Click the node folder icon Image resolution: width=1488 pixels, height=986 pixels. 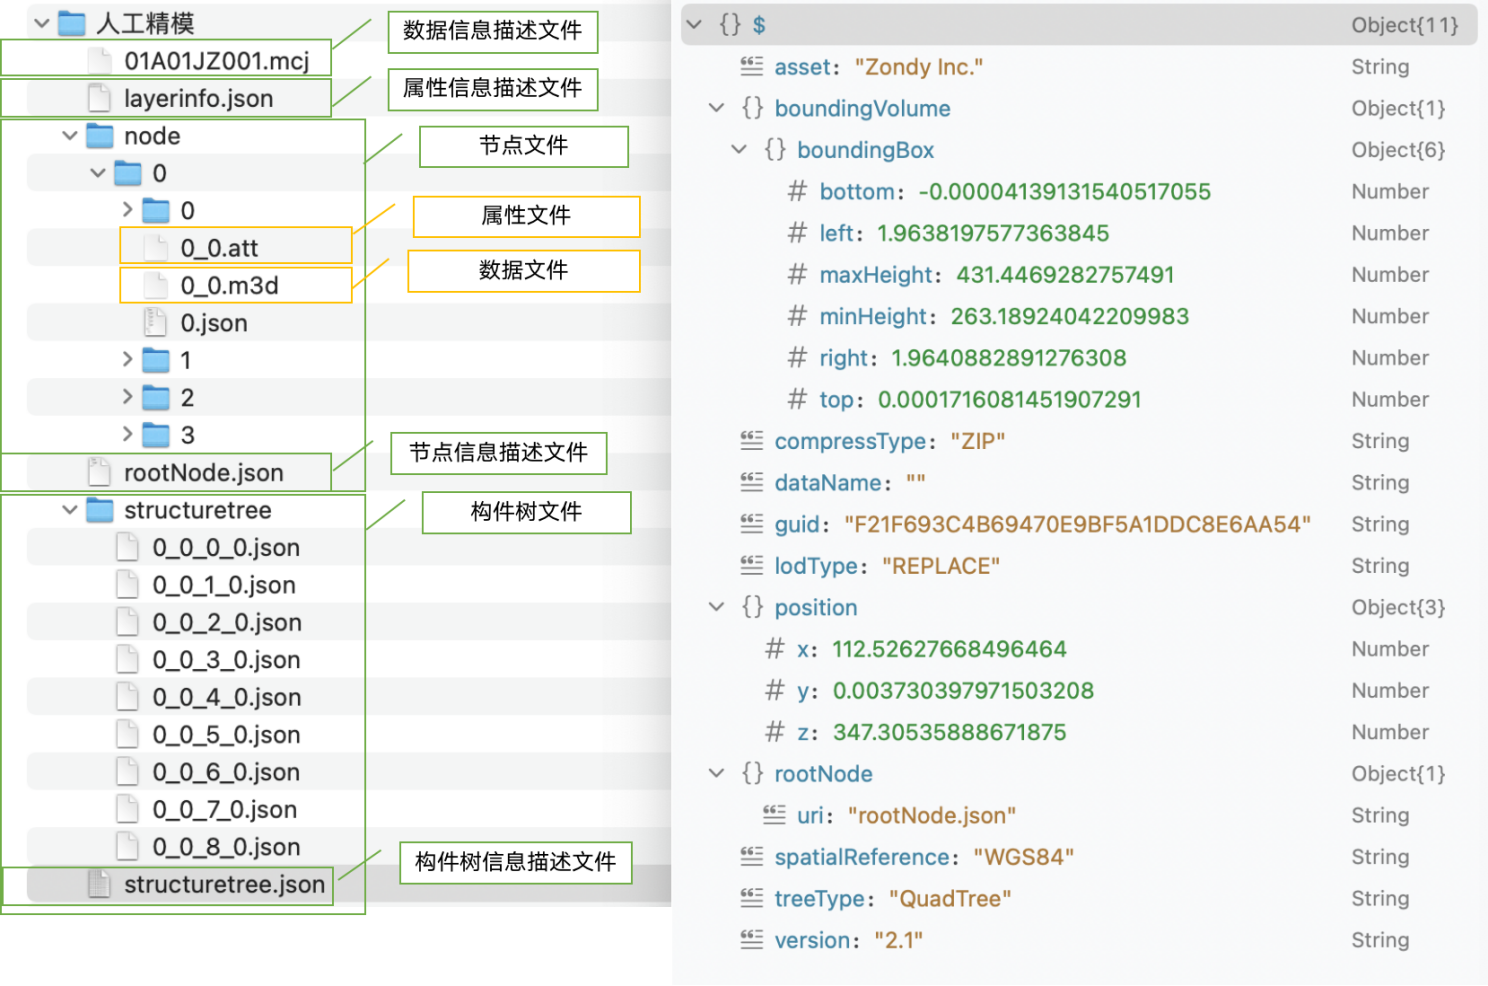click(x=100, y=136)
